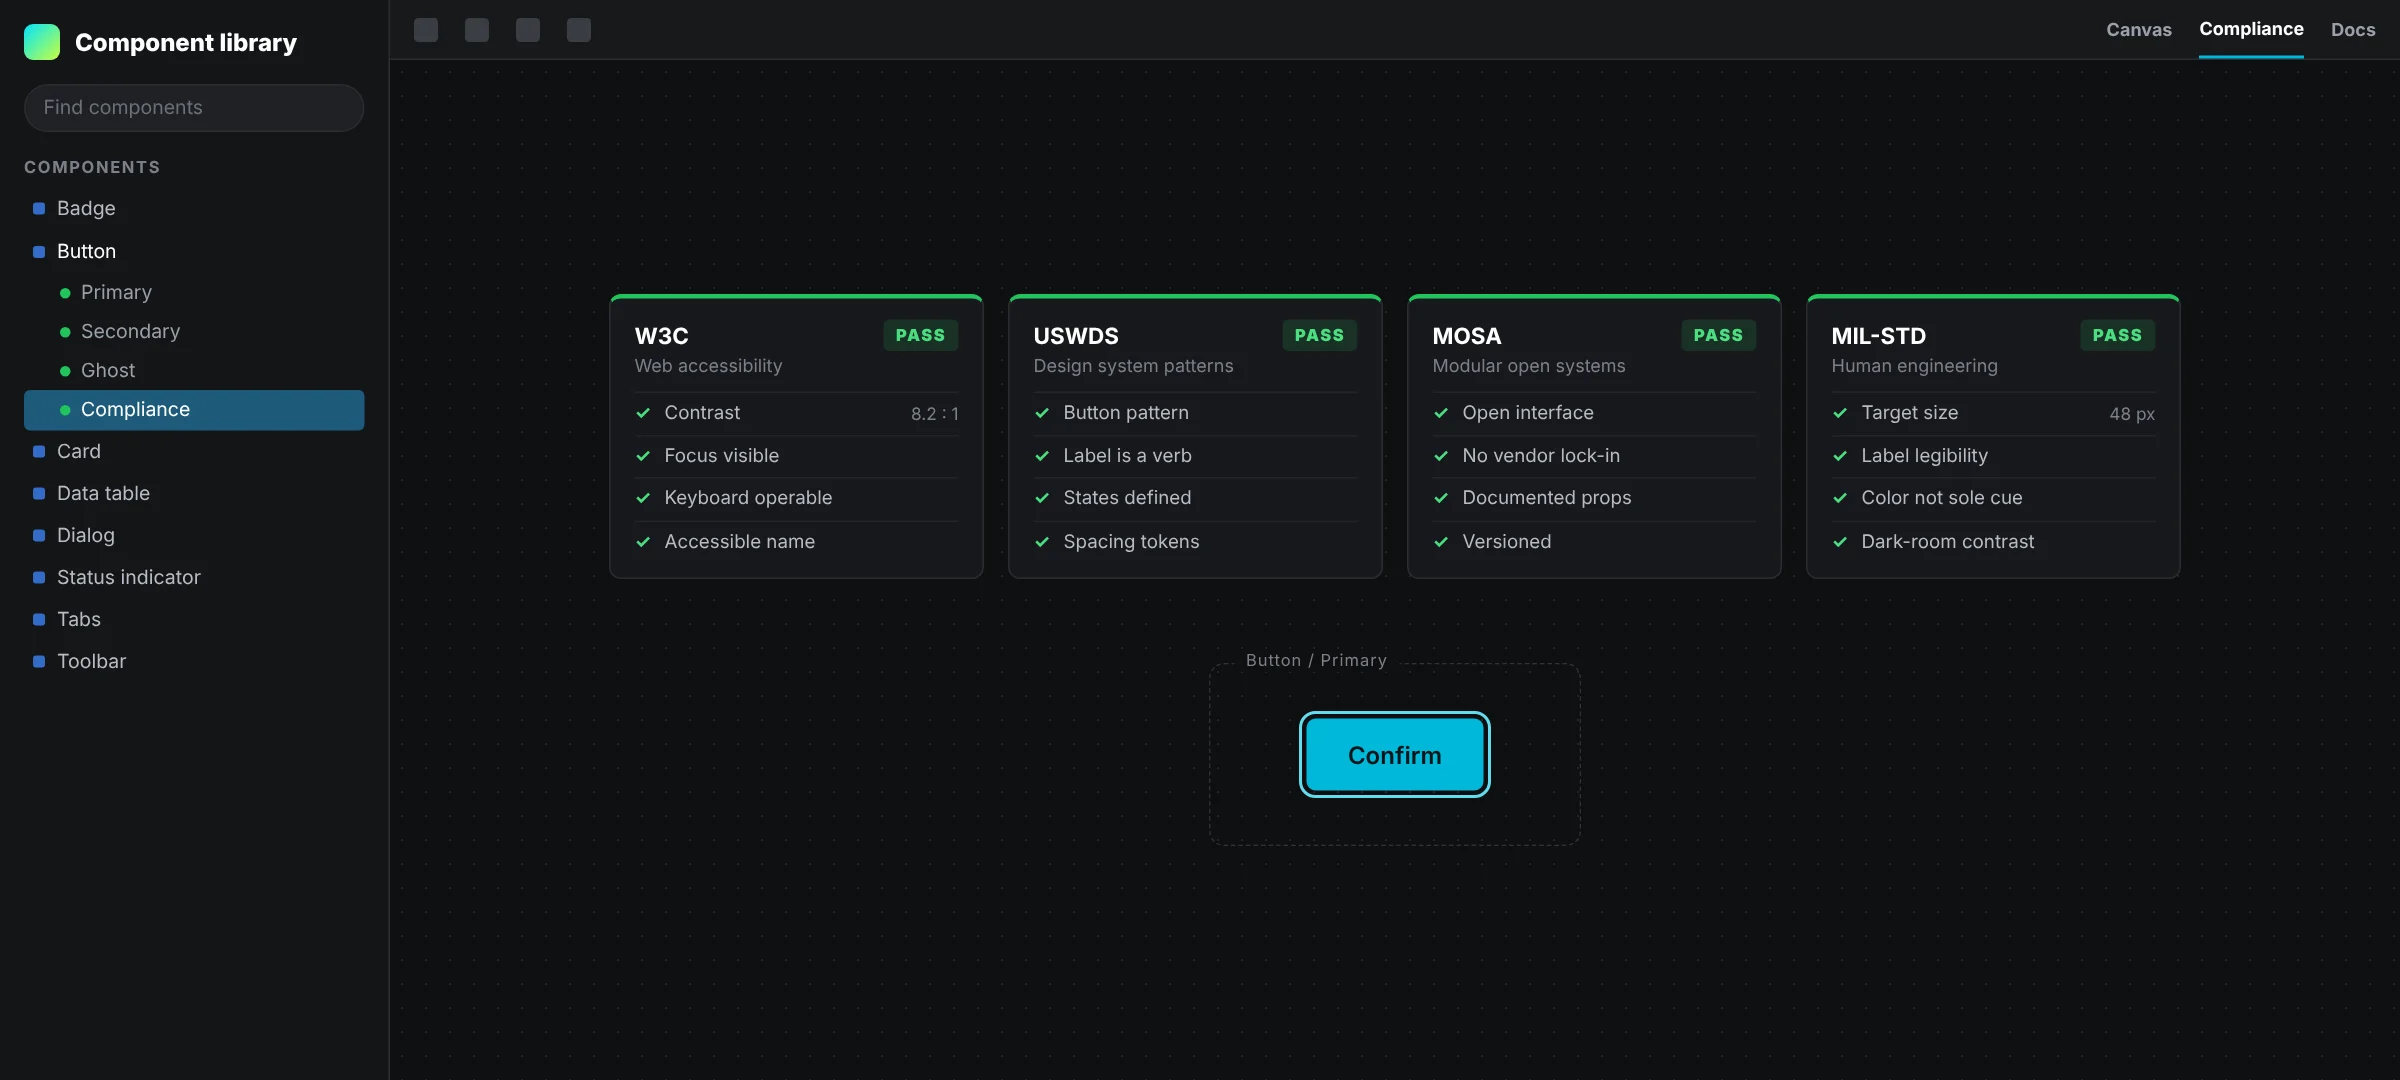
Task: Click the Confirm button
Action: tap(1395, 755)
